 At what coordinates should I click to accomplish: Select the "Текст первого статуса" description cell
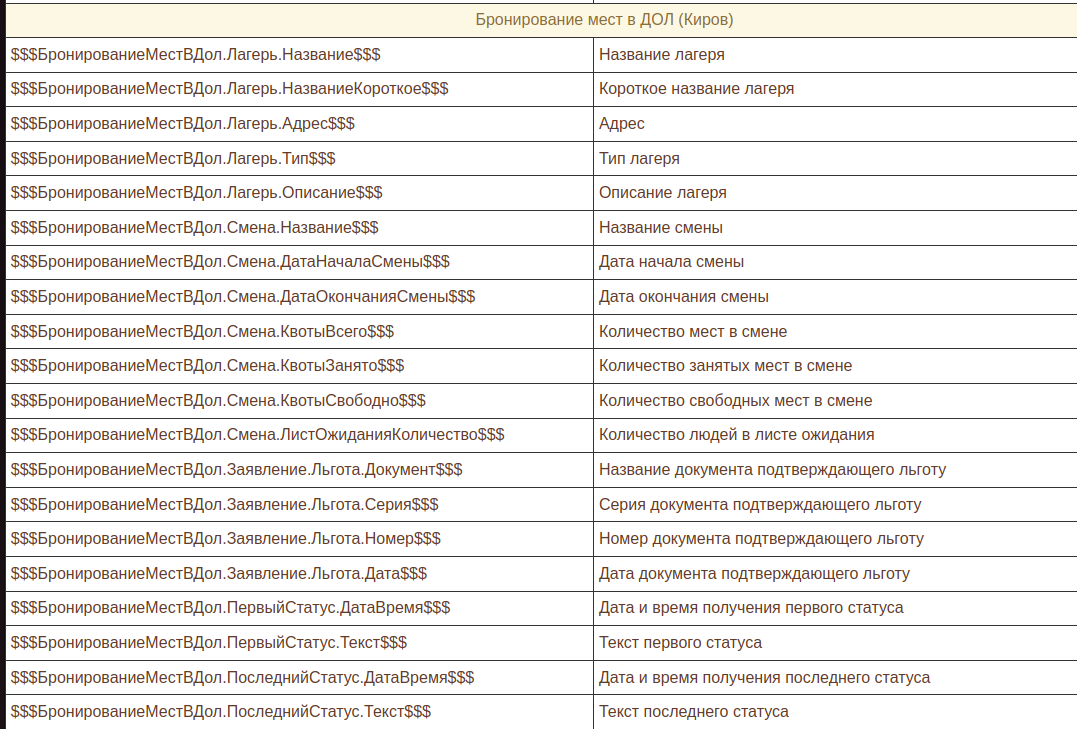point(680,643)
